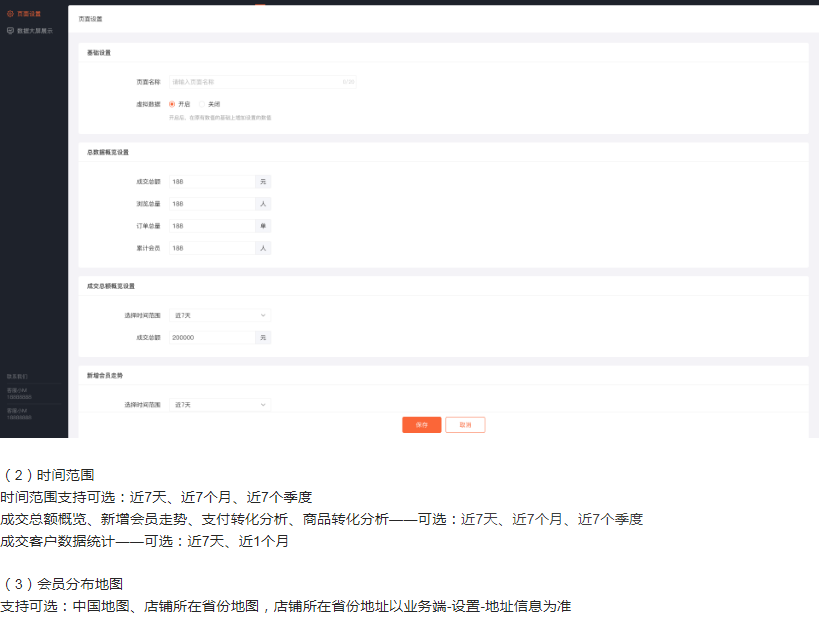Click the 页面设置 gear icon in sidebar

(10, 14)
